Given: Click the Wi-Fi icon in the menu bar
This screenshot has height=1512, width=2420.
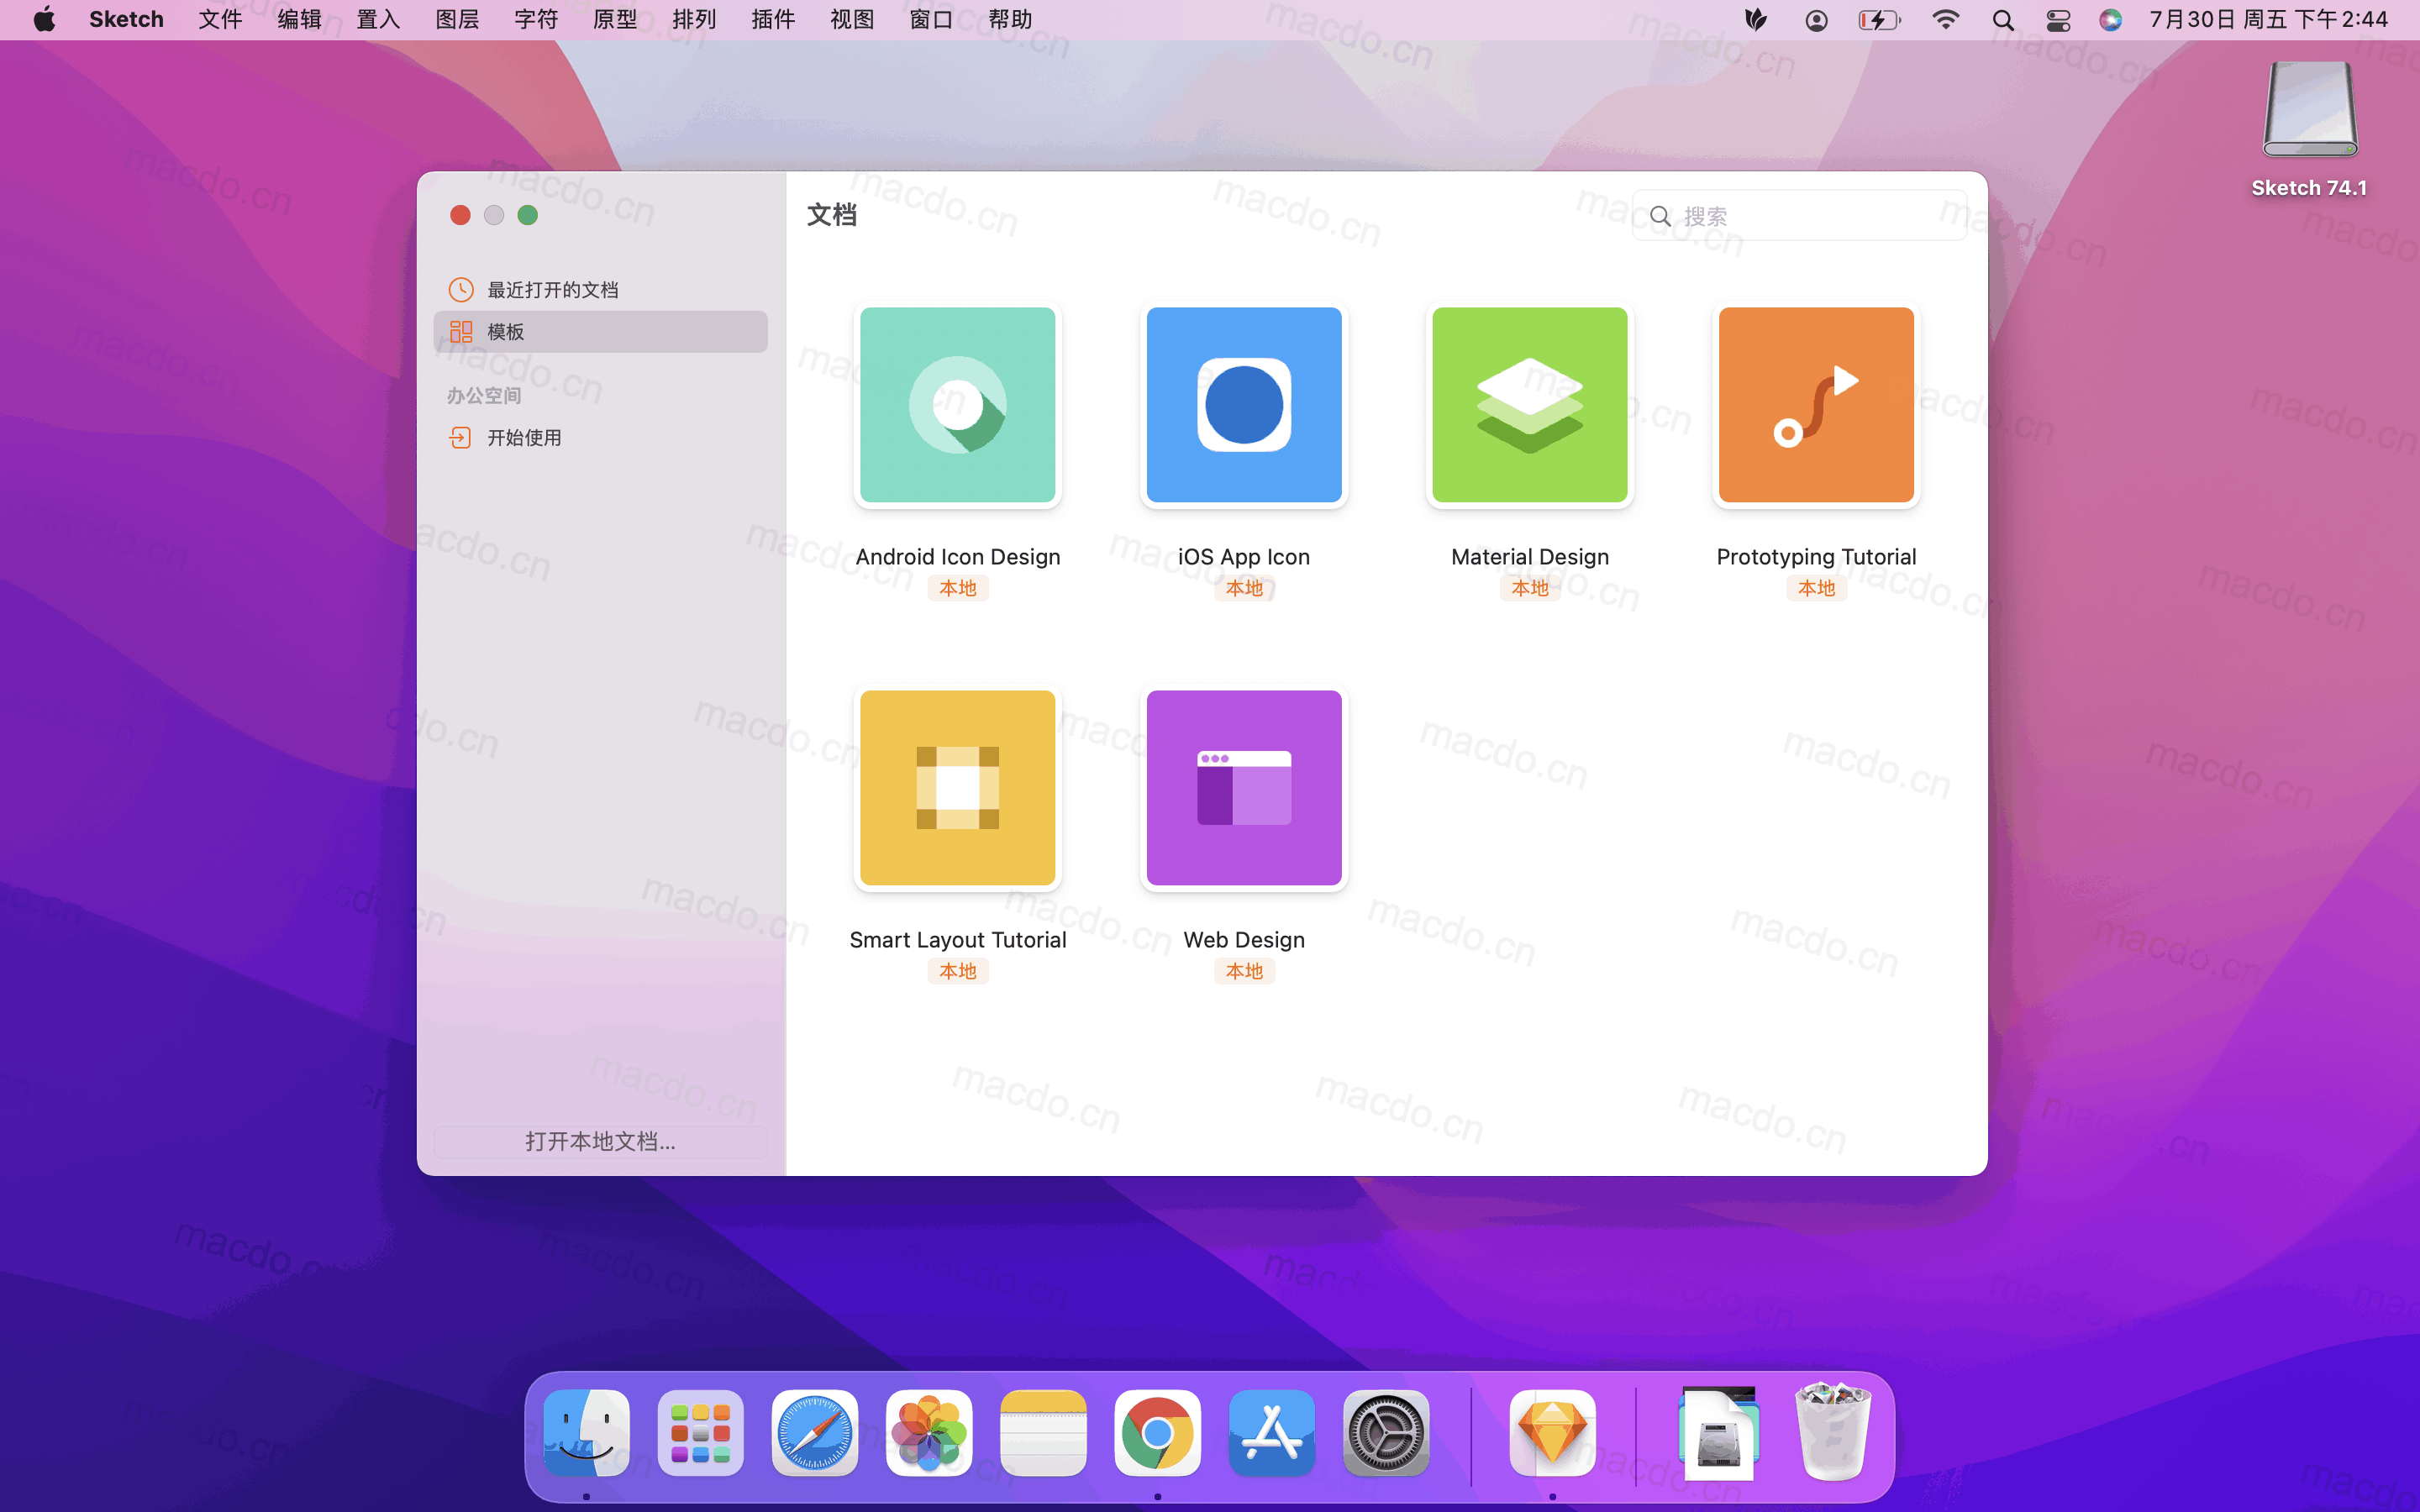Looking at the screenshot, I should tap(1945, 20).
